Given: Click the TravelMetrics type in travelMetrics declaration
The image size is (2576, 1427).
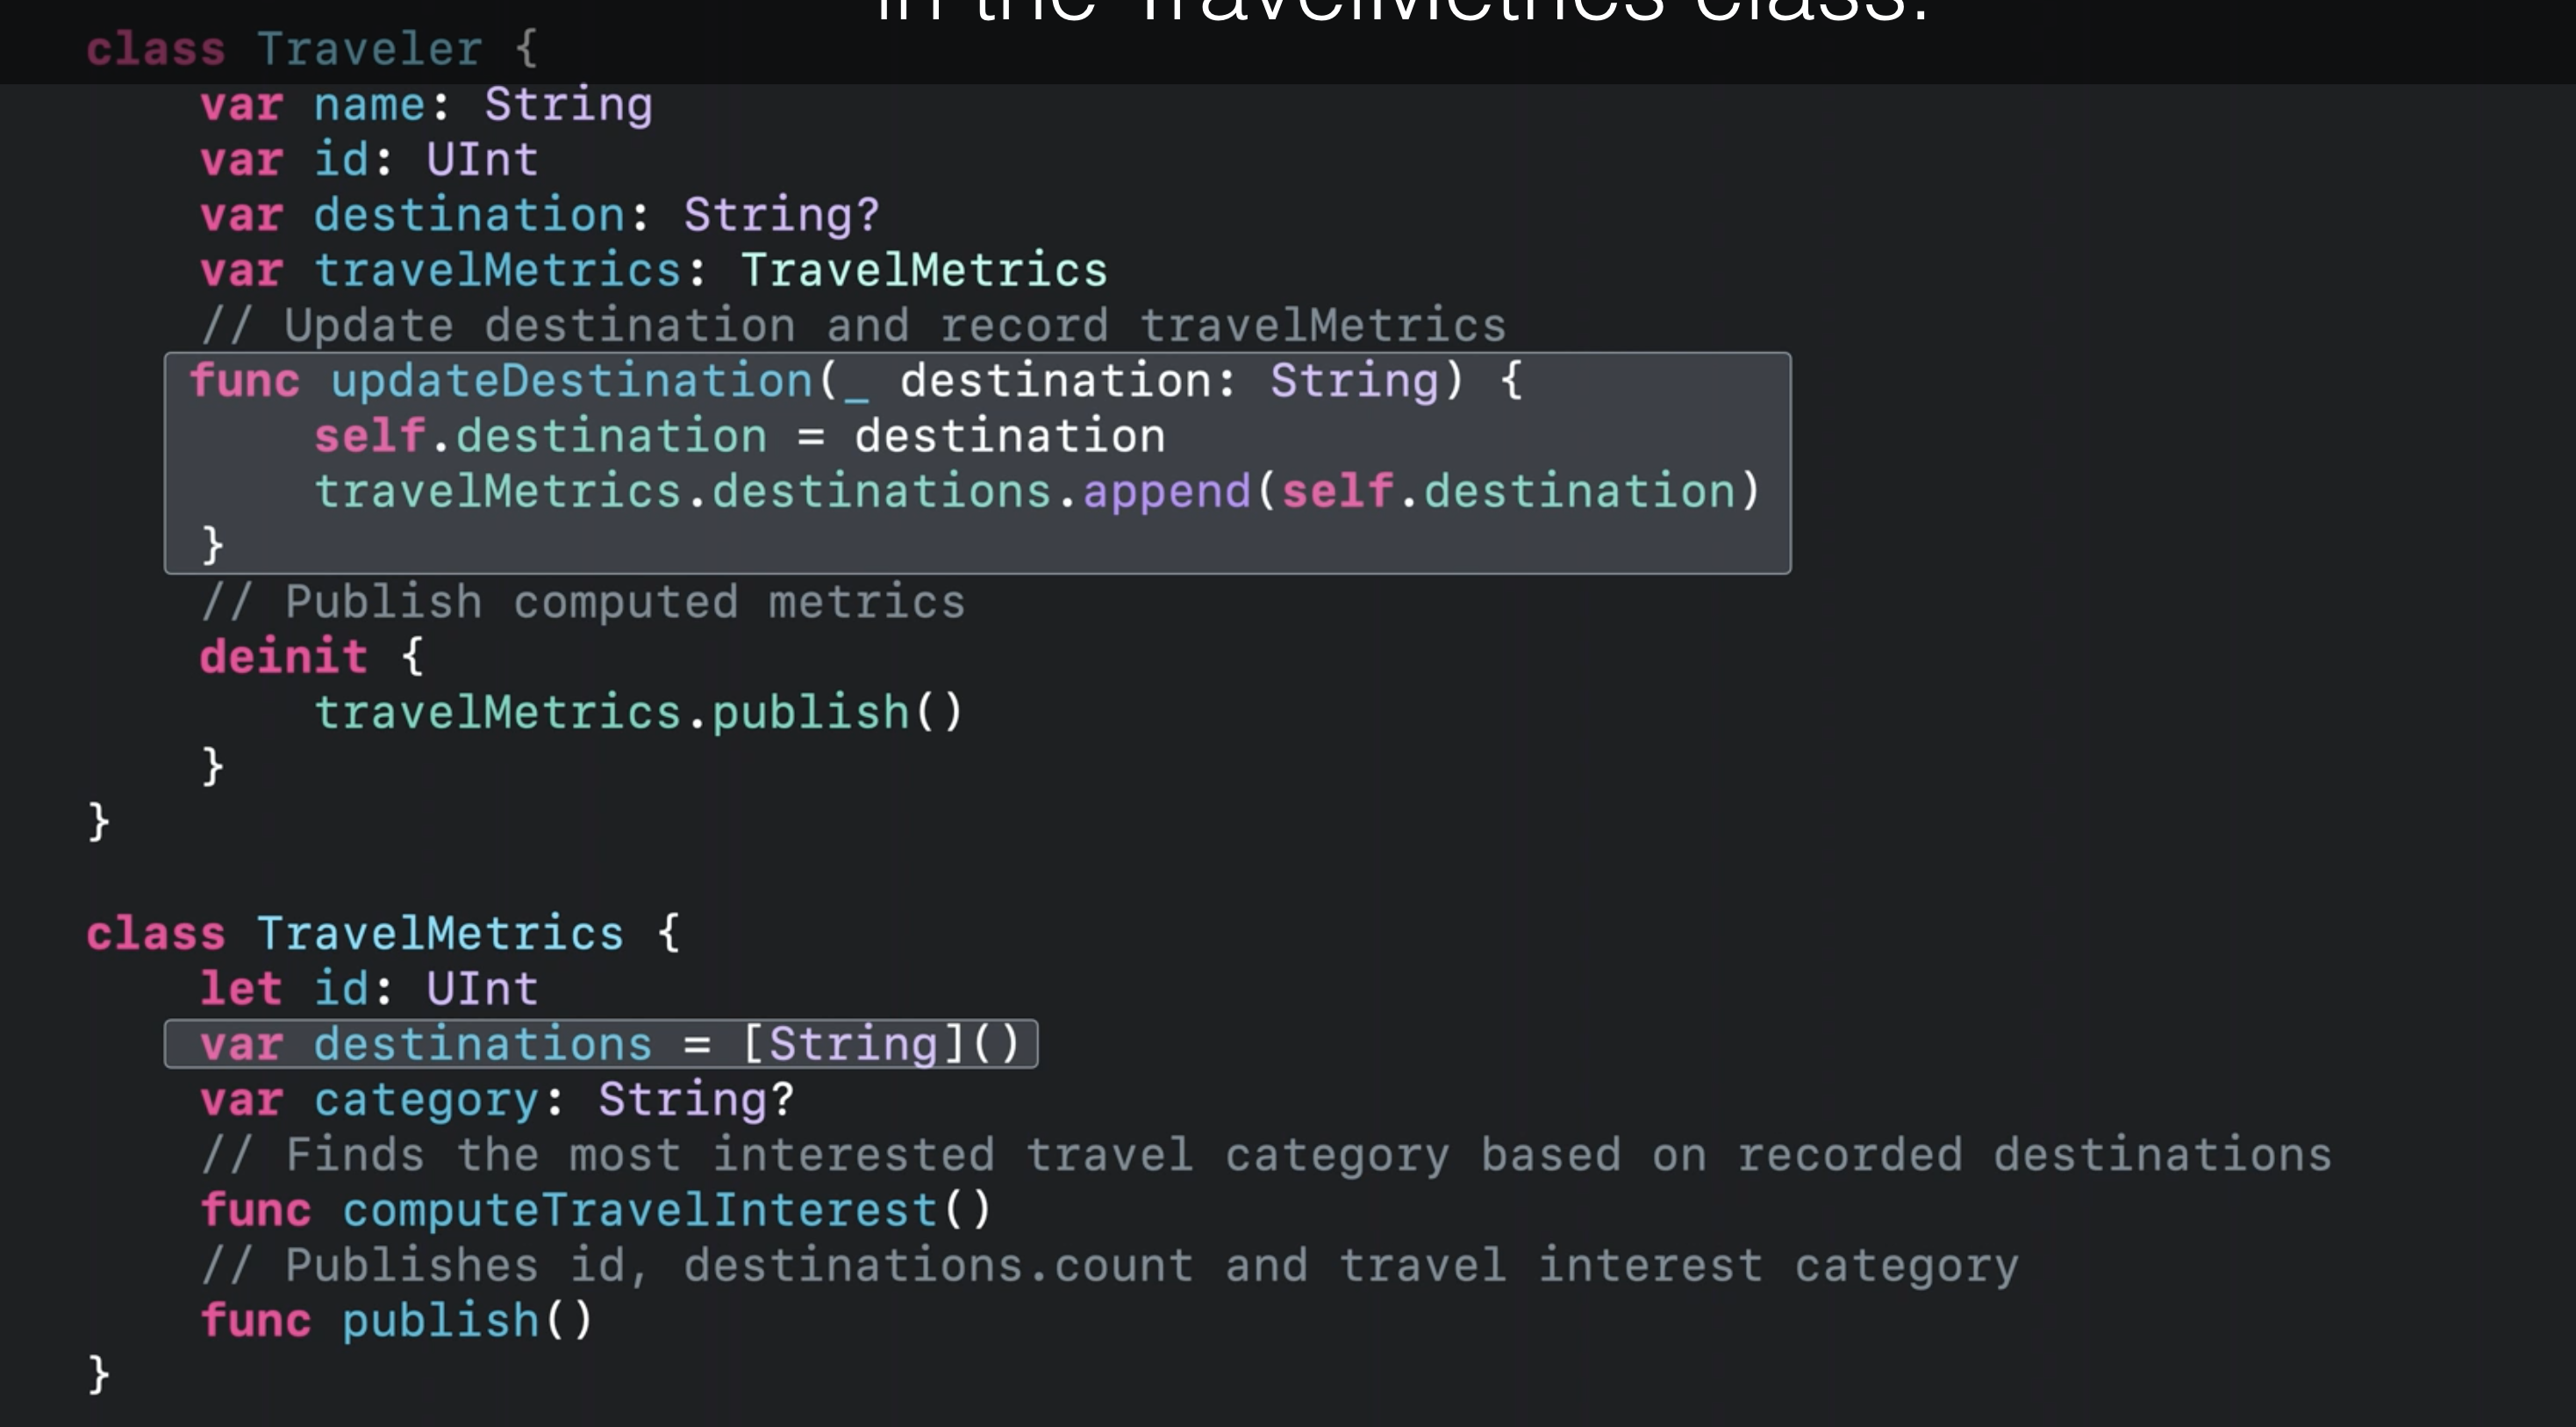Looking at the screenshot, I should pos(923,271).
